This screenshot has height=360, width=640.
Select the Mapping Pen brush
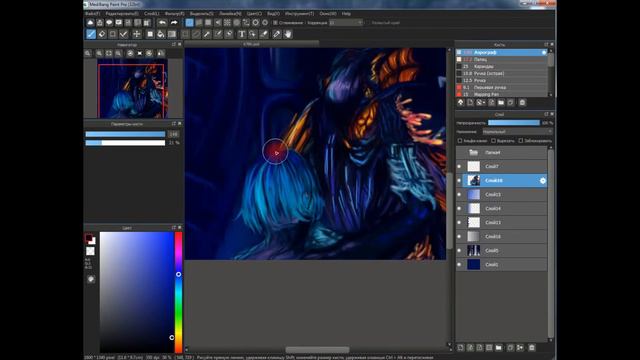pos(501,94)
